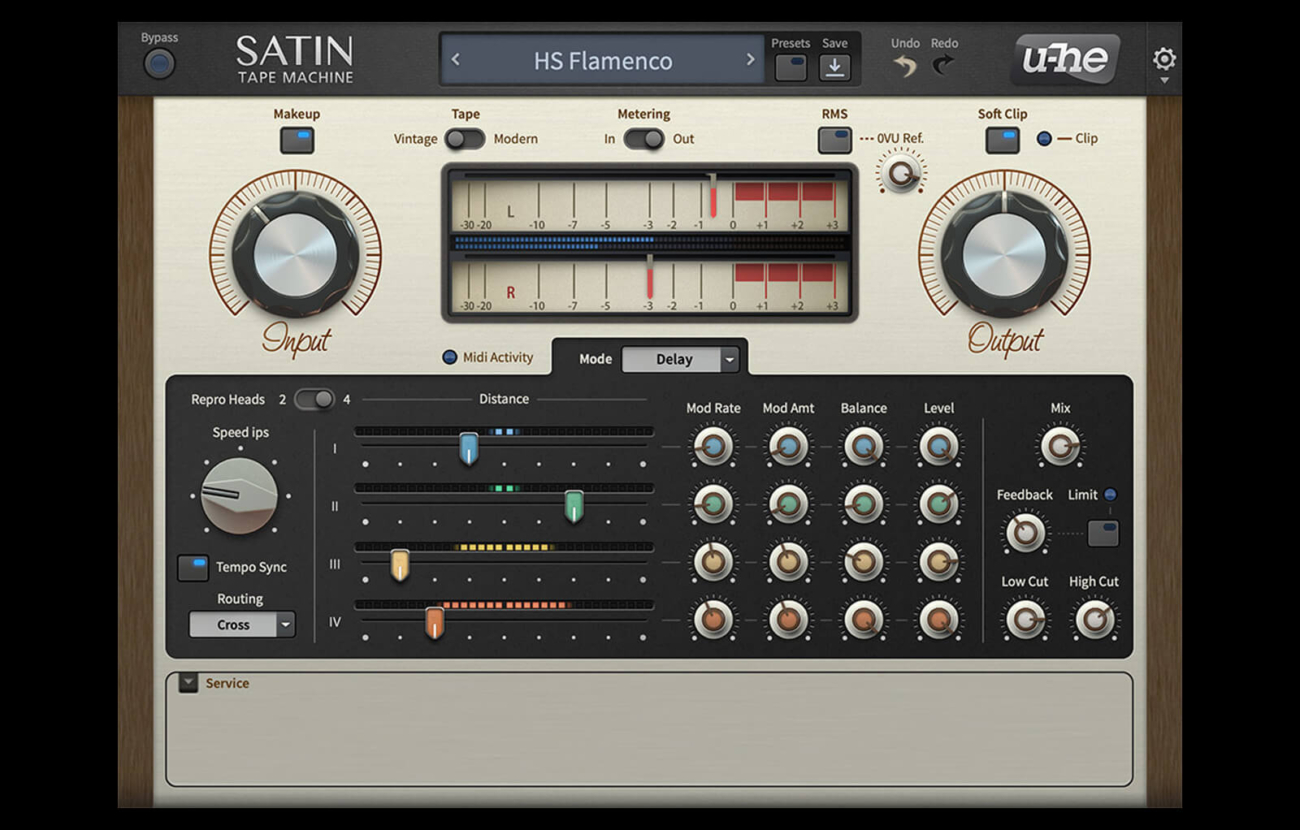Toggle the feedback Limit button
1300x830 pixels.
[1103, 533]
